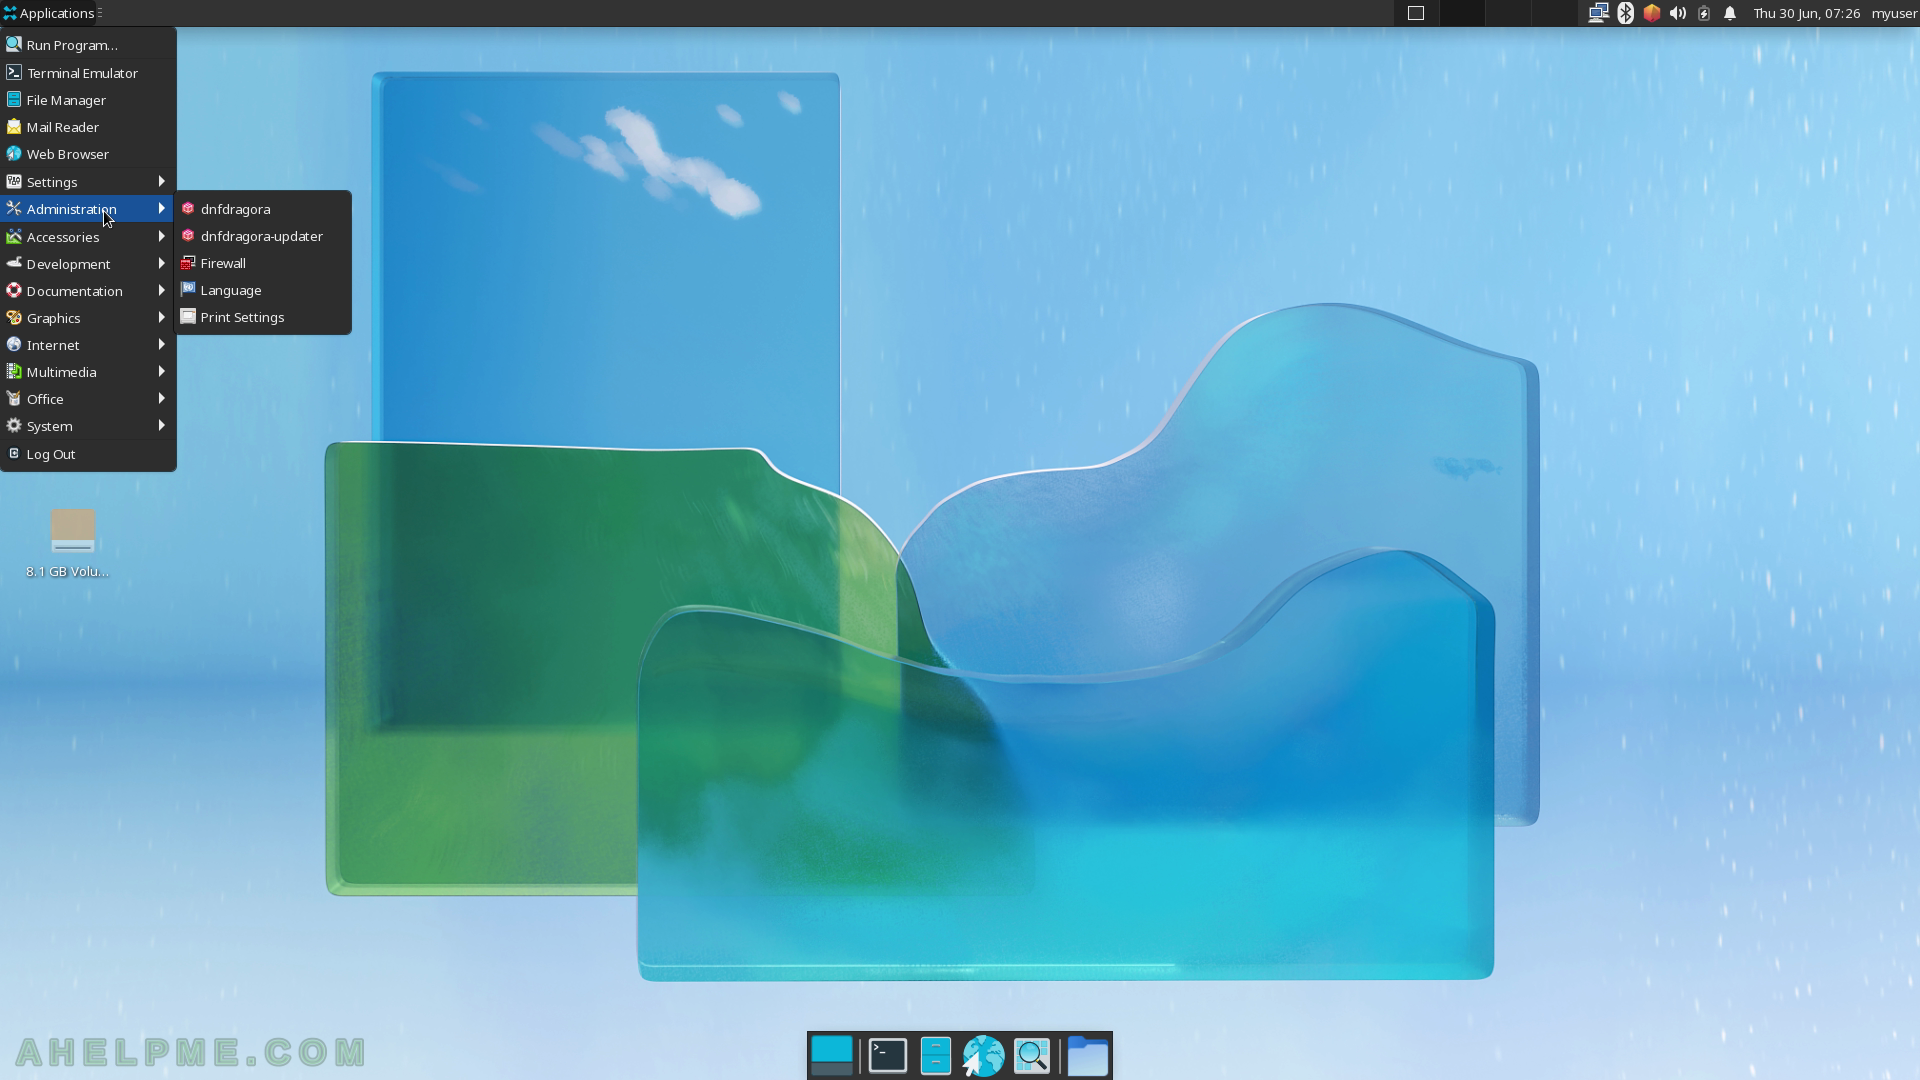Viewport: 1920px width, 1080px height.
Task: Click the Show Desktop icon in the dock
Action: 832,1056
